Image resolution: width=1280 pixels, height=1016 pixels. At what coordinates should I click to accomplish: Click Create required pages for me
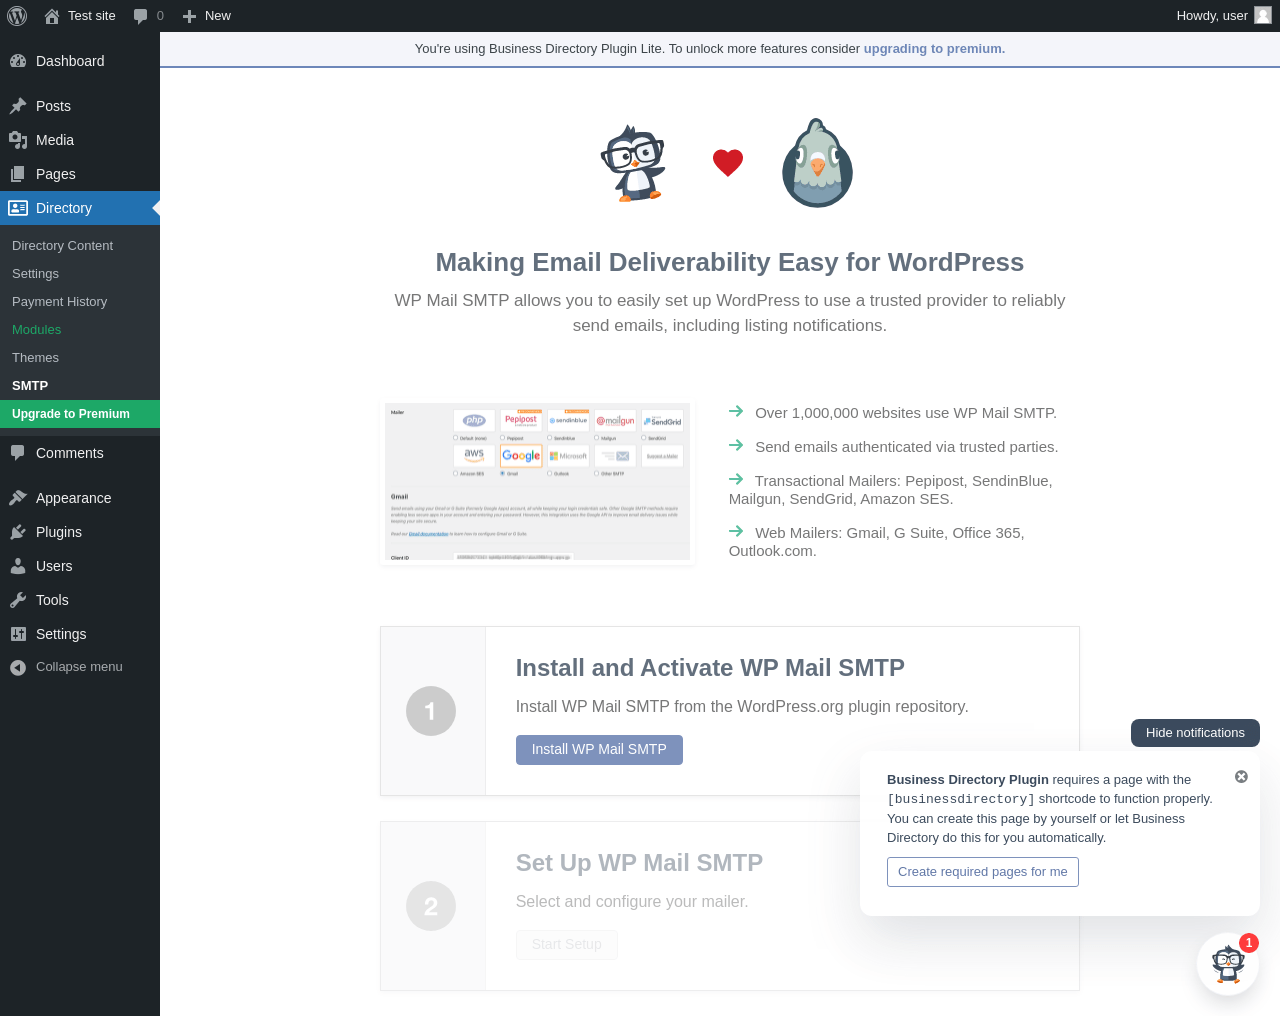(983, 872)
